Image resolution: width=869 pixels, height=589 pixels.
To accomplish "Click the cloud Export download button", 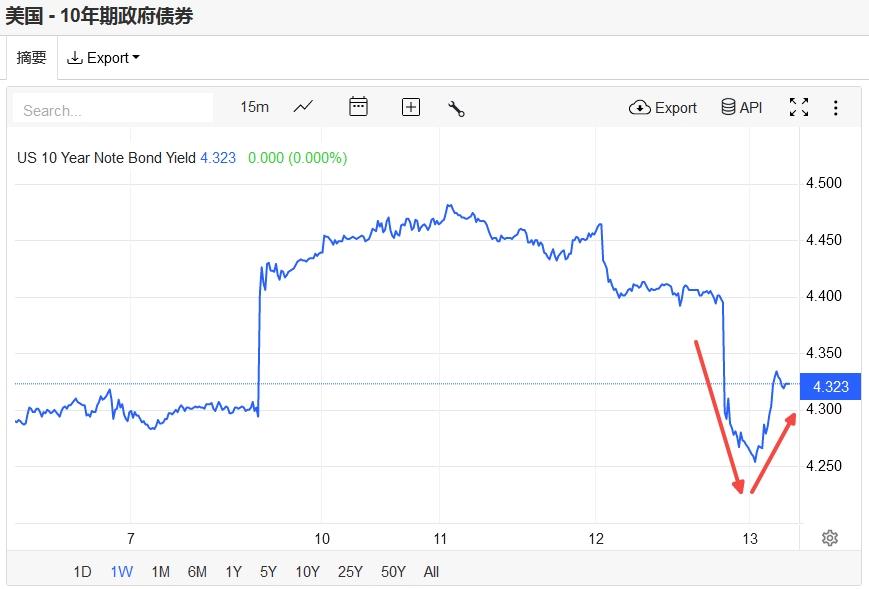I will 663,107.
